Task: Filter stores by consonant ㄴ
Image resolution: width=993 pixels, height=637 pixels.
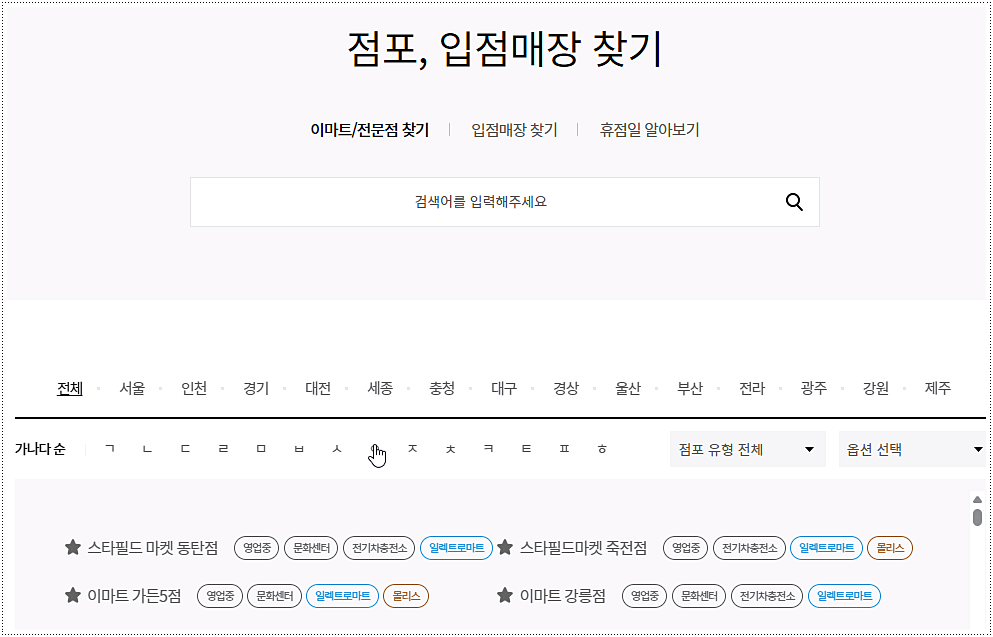Action: tap(148, 449)
